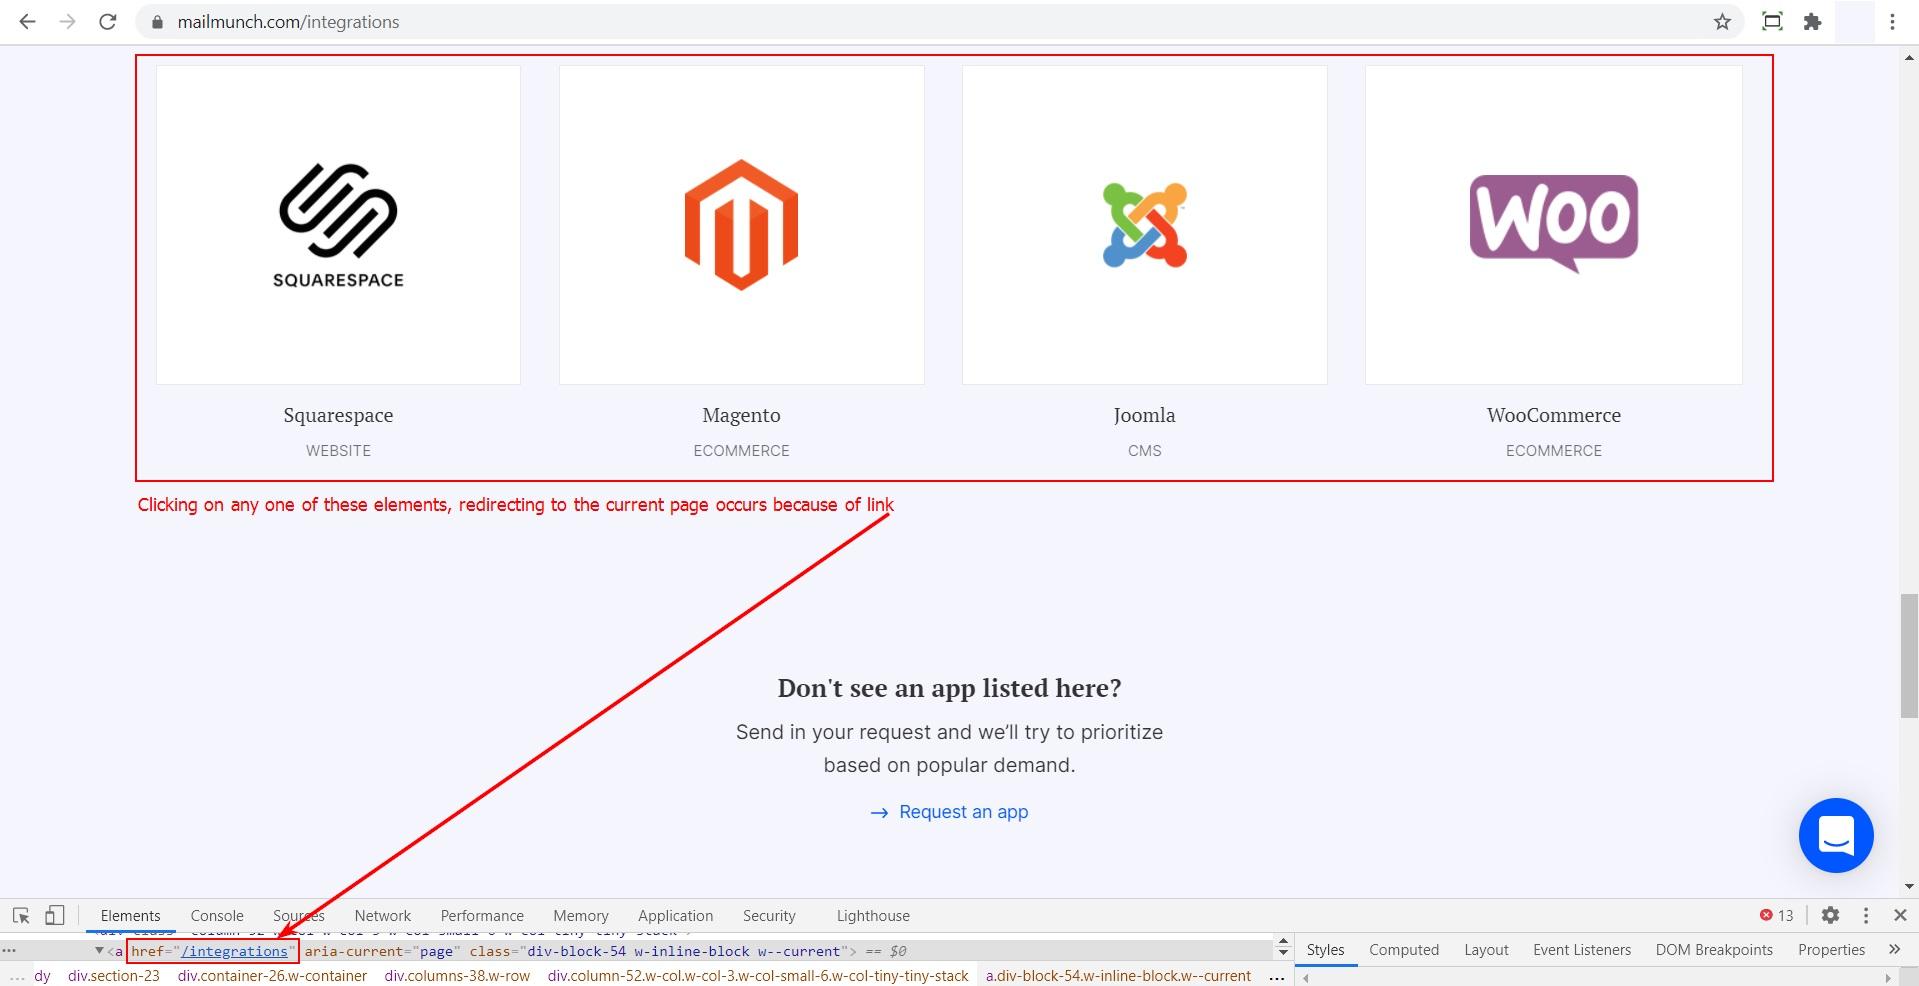This screenshot has width=1919, height=986.
Task: Collapse the selected anchor element triangle
Action: pyautogui.click(x=99, y=951)
